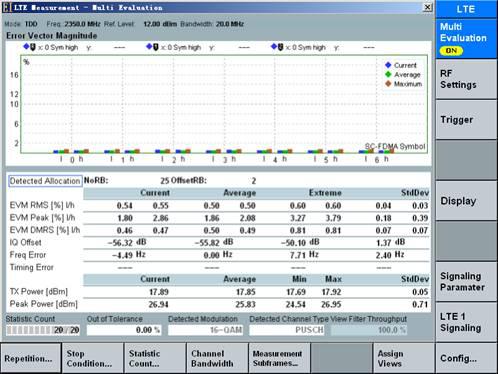Click the Bandwidth 20.0 MHz value
This screenshot has height=374, width=498.
click(x=230, y=24)
